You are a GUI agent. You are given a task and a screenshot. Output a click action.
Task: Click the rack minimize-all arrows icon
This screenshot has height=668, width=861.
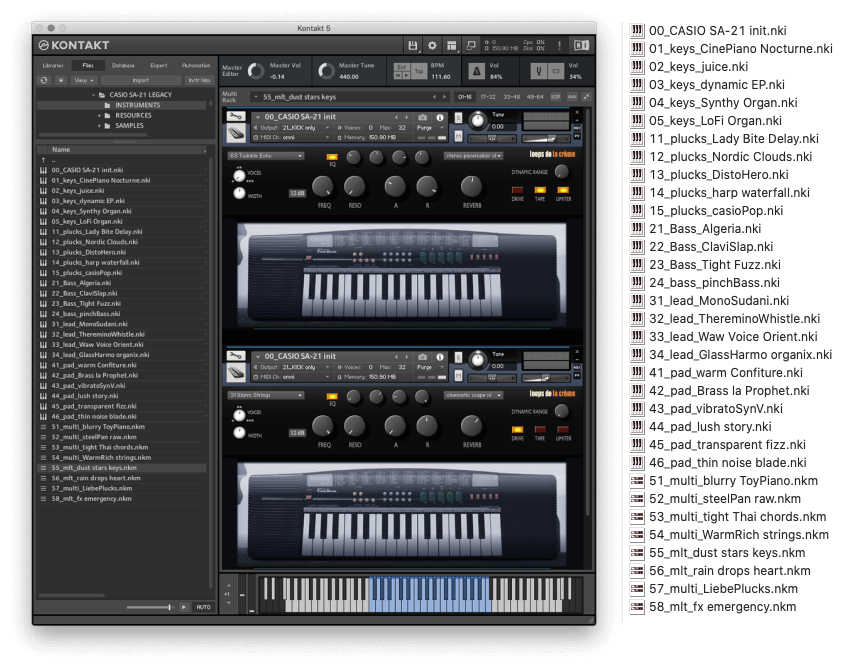point(587,97)
